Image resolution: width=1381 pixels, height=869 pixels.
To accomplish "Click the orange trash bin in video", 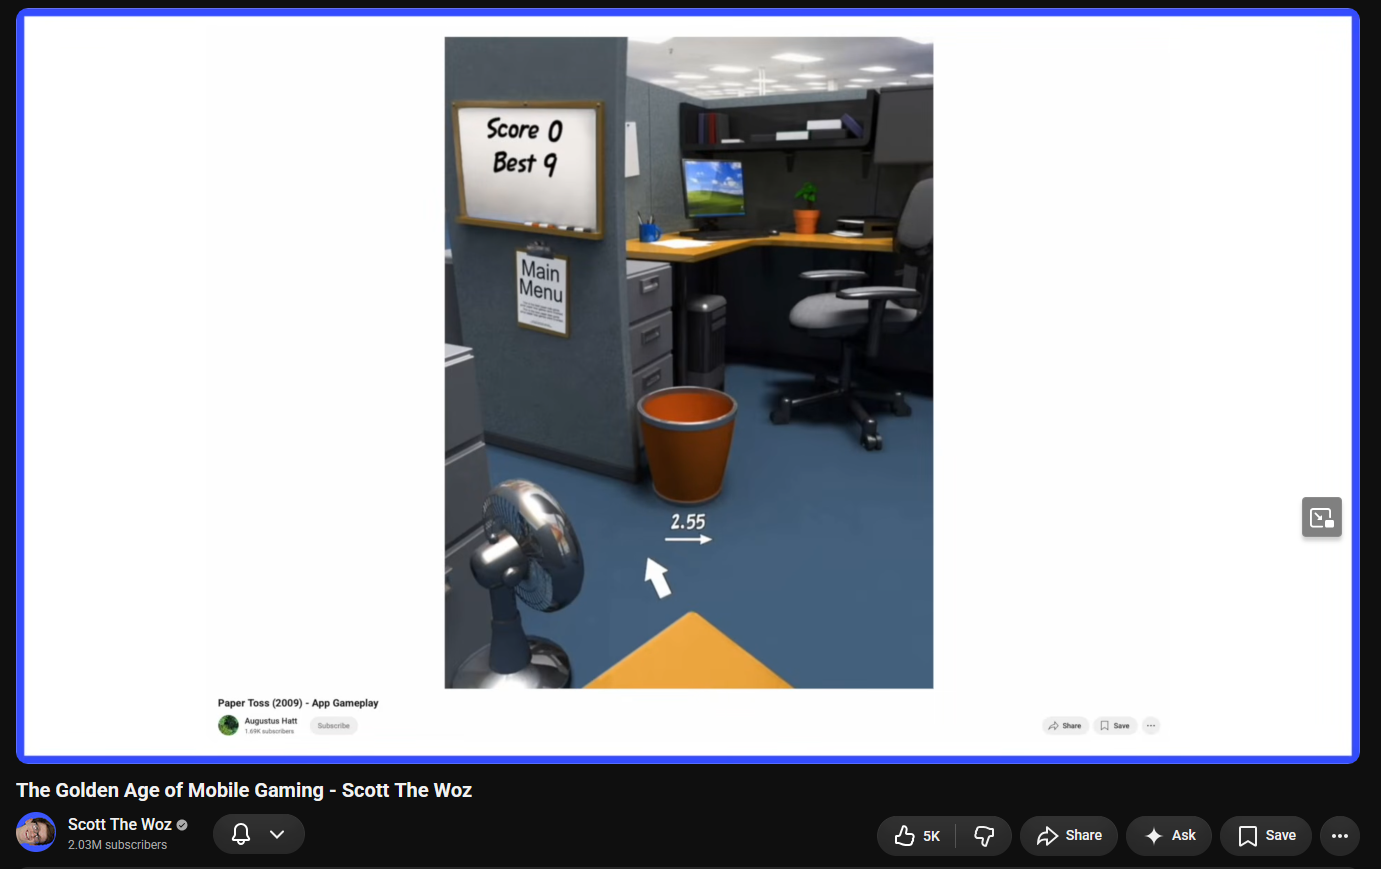I will 687,444.
